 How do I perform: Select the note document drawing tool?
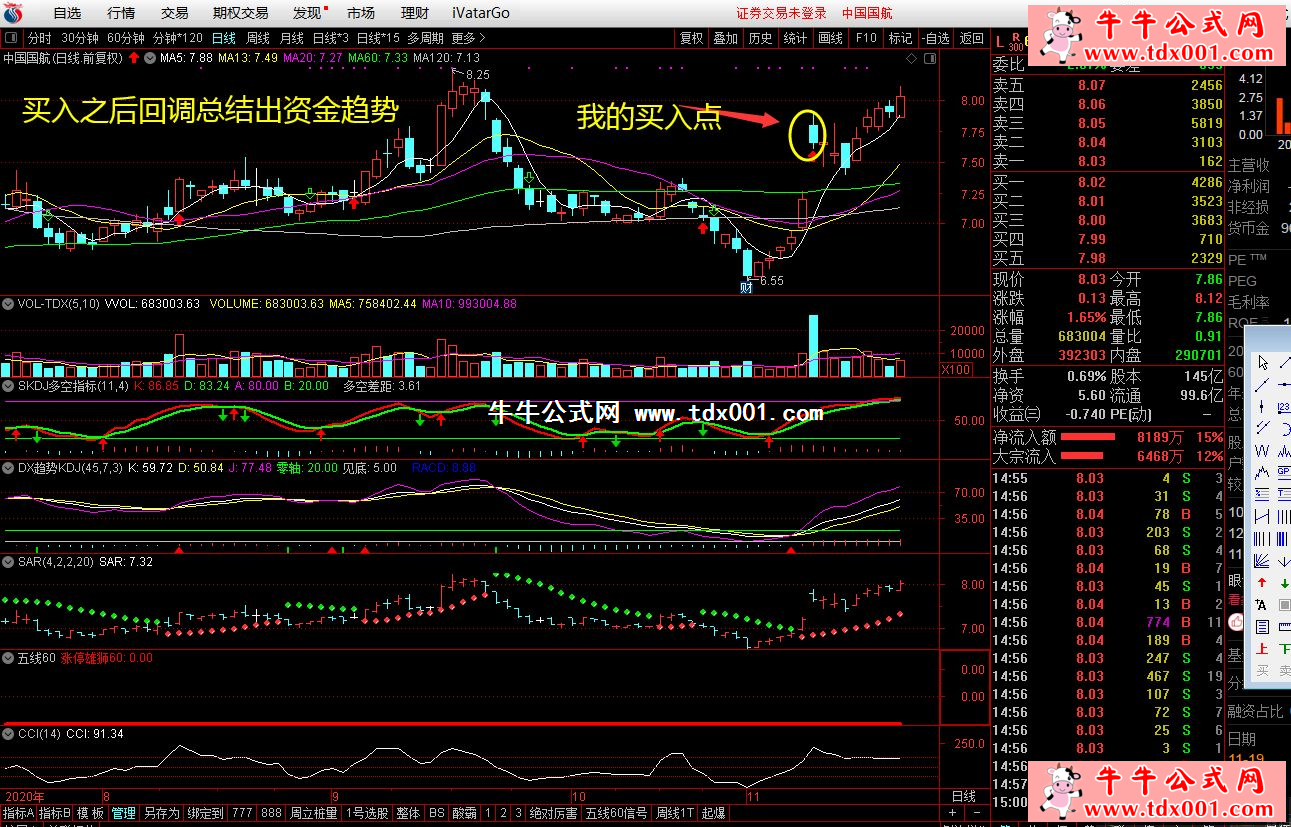pyautogui.click(x=1262, y=627)
